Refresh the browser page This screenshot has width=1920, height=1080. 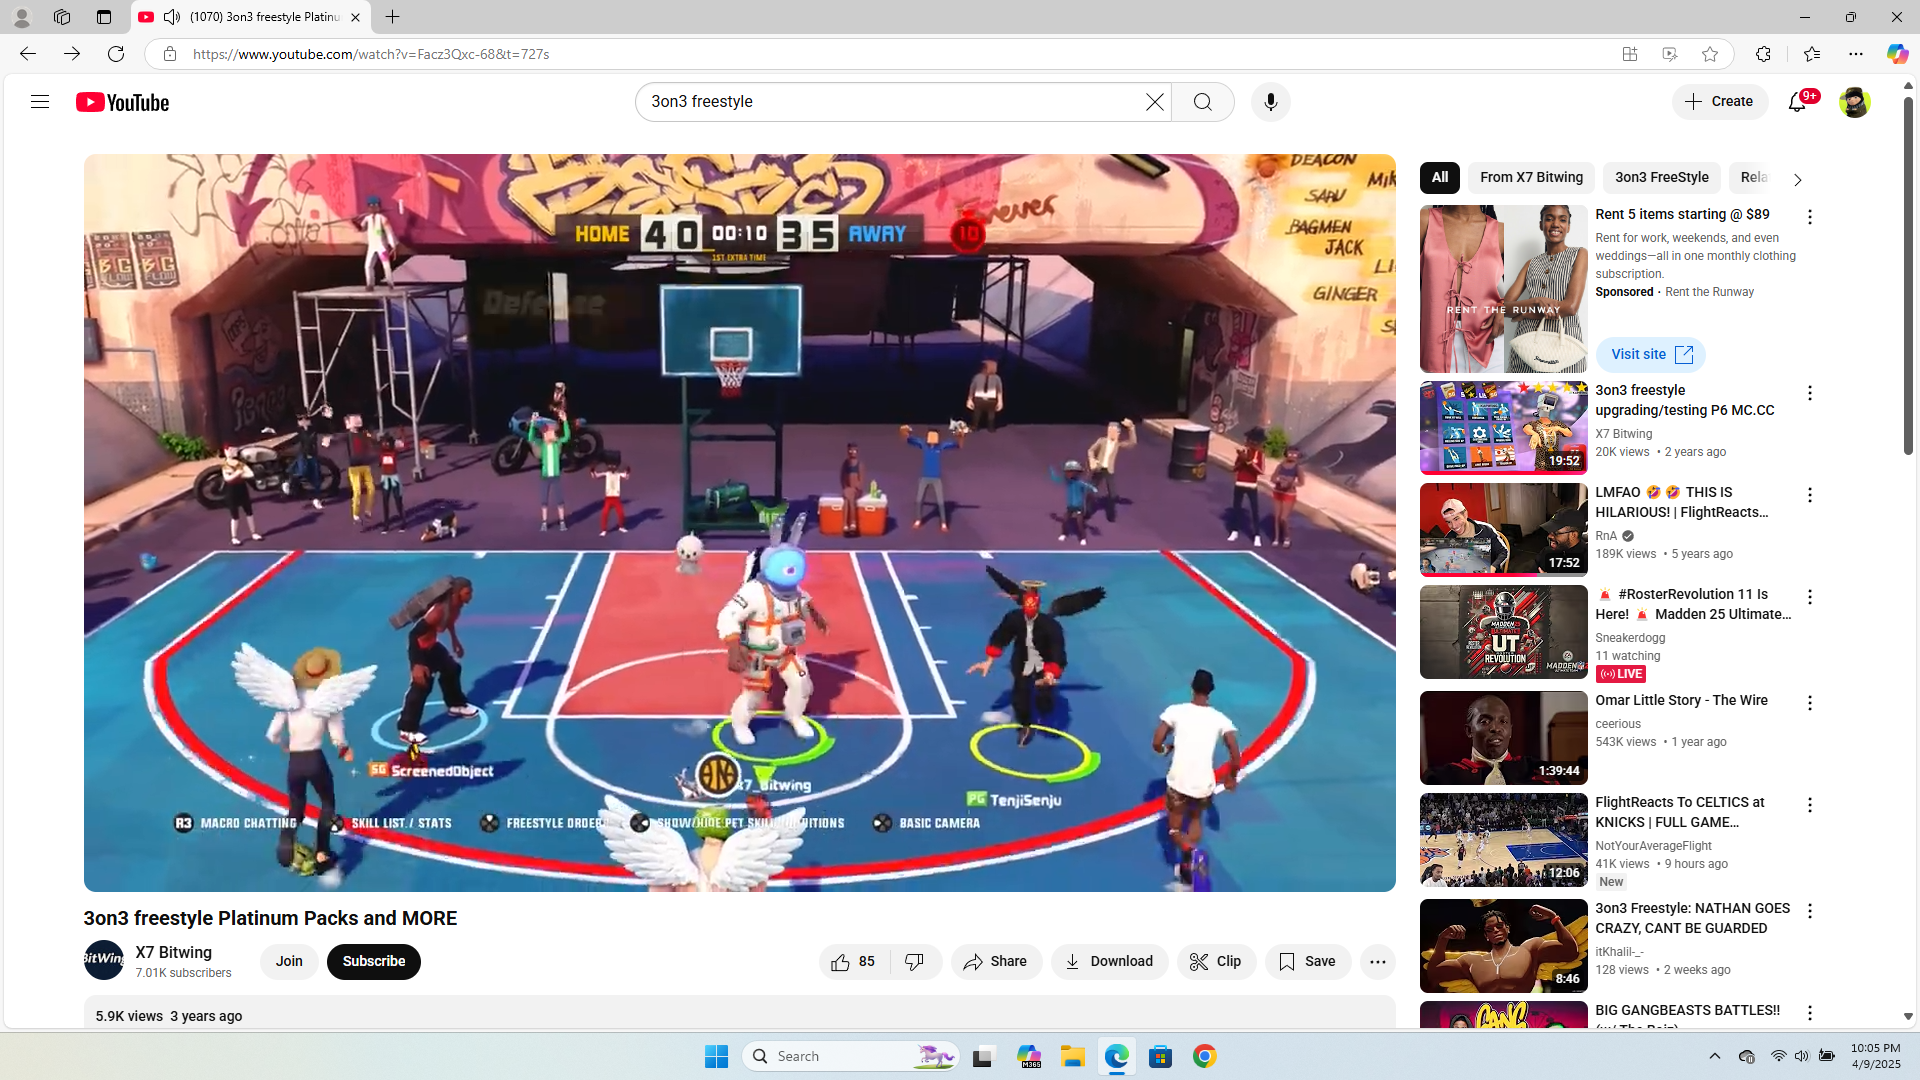116,54
